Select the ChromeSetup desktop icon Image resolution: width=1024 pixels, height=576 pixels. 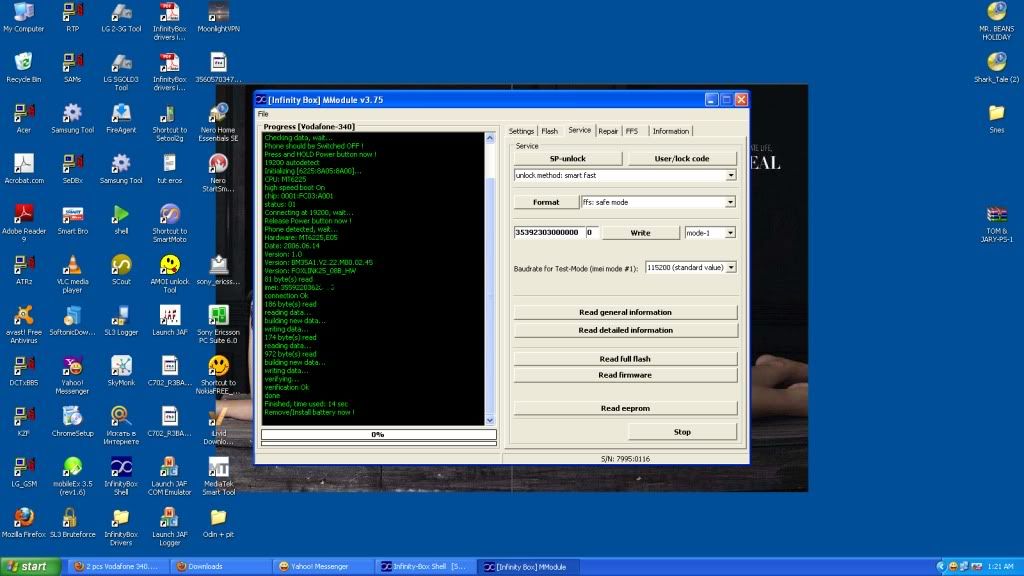[x=72, y=422]
